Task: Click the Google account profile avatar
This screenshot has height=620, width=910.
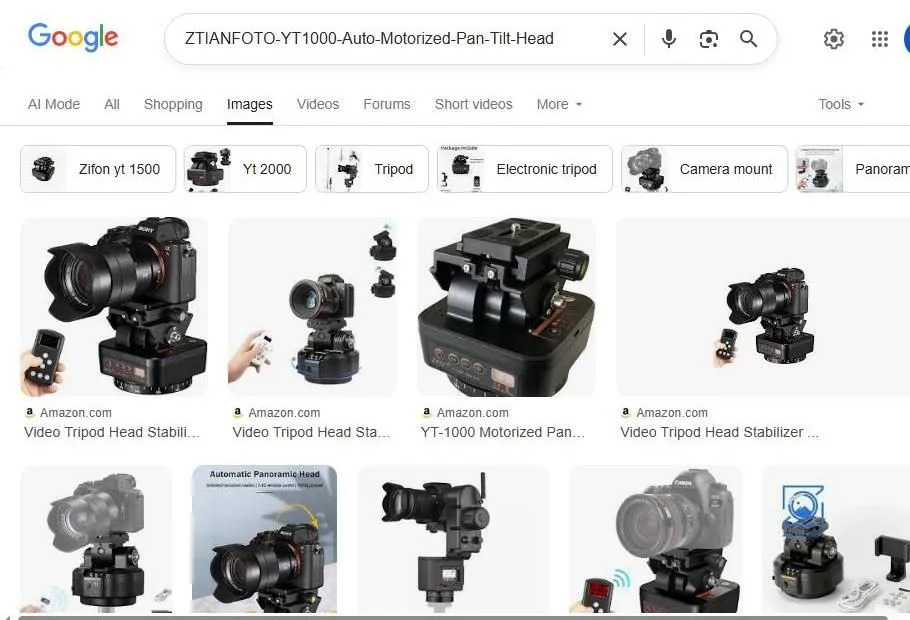Action: [x=905, y=39]
